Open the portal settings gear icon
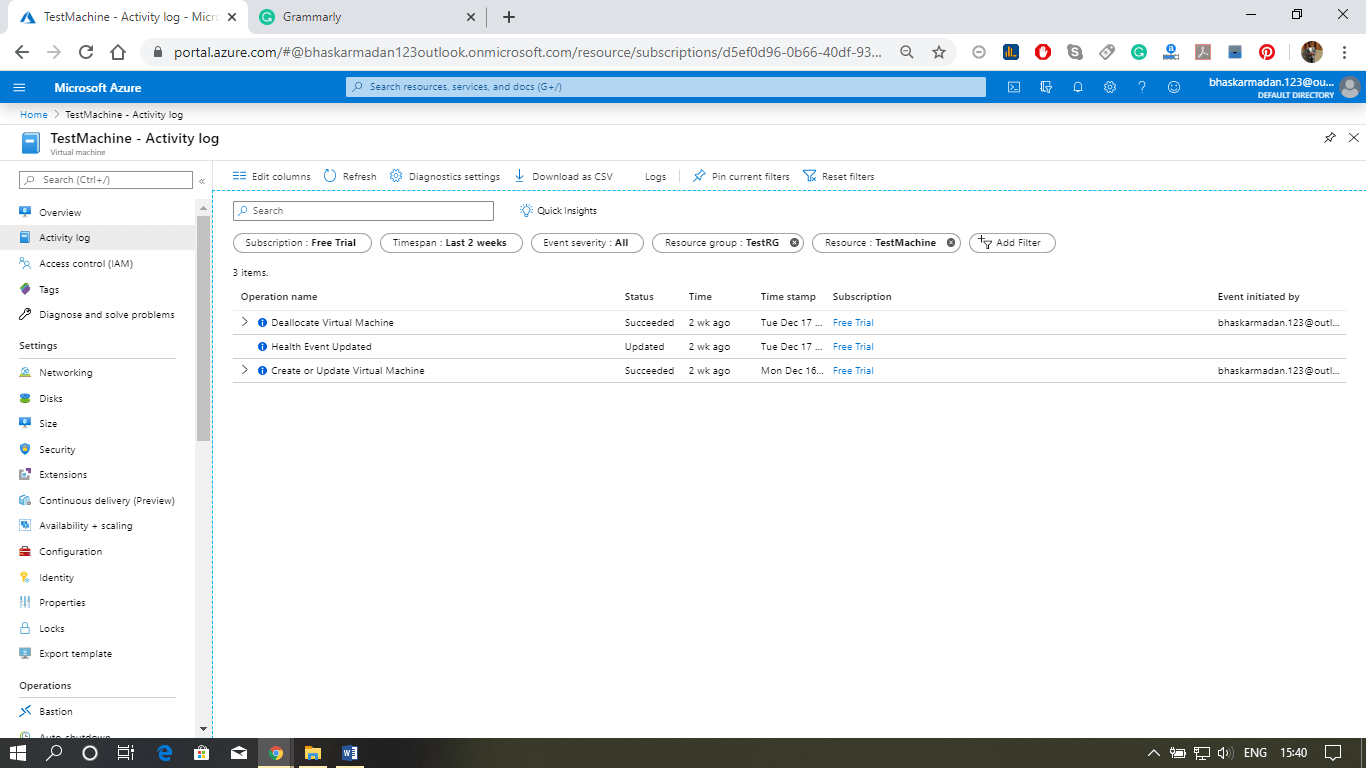 (x=1110, y=87)
